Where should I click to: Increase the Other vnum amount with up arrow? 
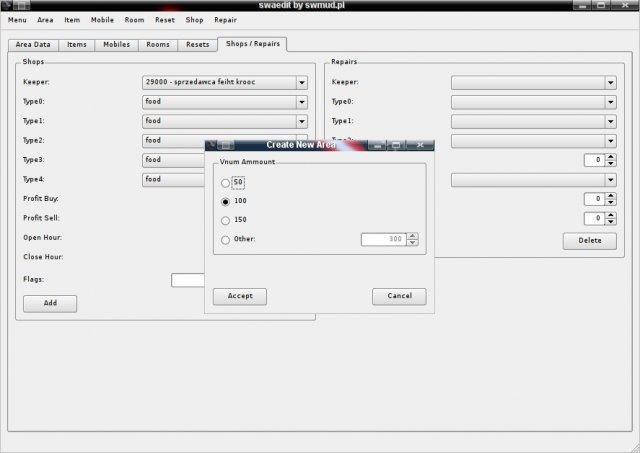pos(413,236)
